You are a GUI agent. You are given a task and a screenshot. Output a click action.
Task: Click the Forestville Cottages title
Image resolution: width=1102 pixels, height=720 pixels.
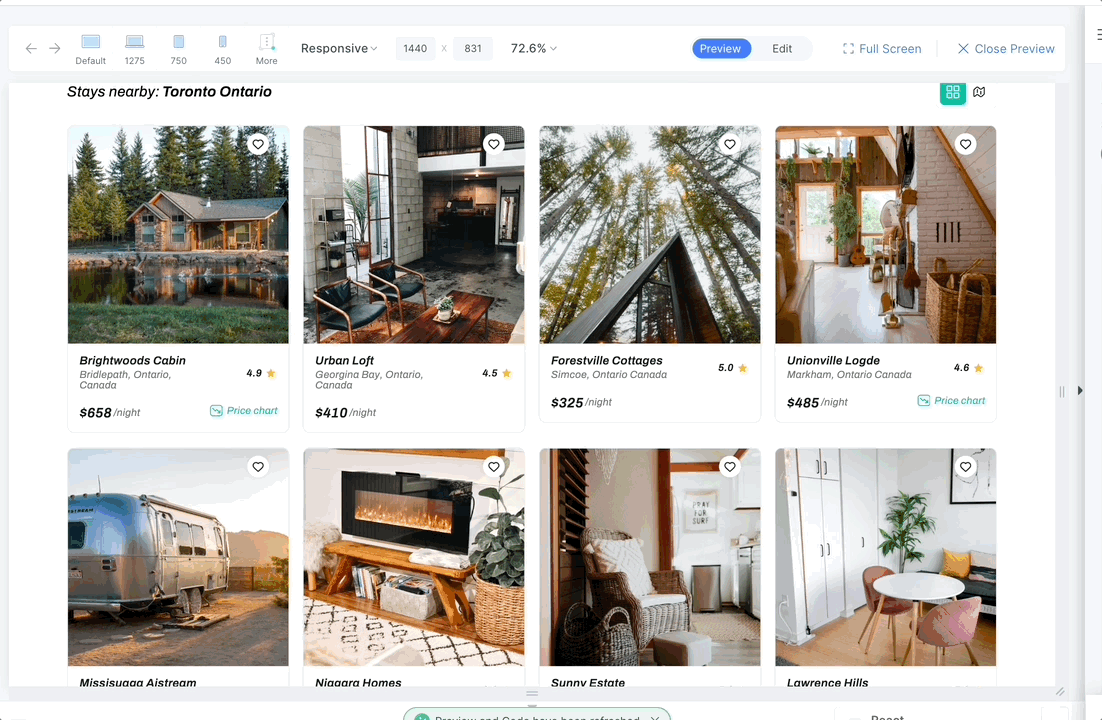point(607,361)
